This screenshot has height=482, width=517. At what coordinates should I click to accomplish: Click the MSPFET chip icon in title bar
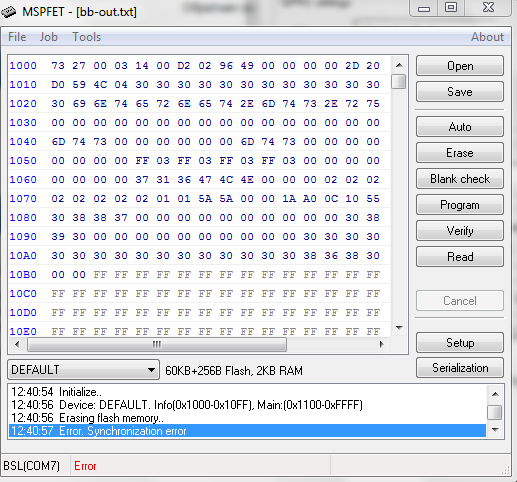coord(8,12)
